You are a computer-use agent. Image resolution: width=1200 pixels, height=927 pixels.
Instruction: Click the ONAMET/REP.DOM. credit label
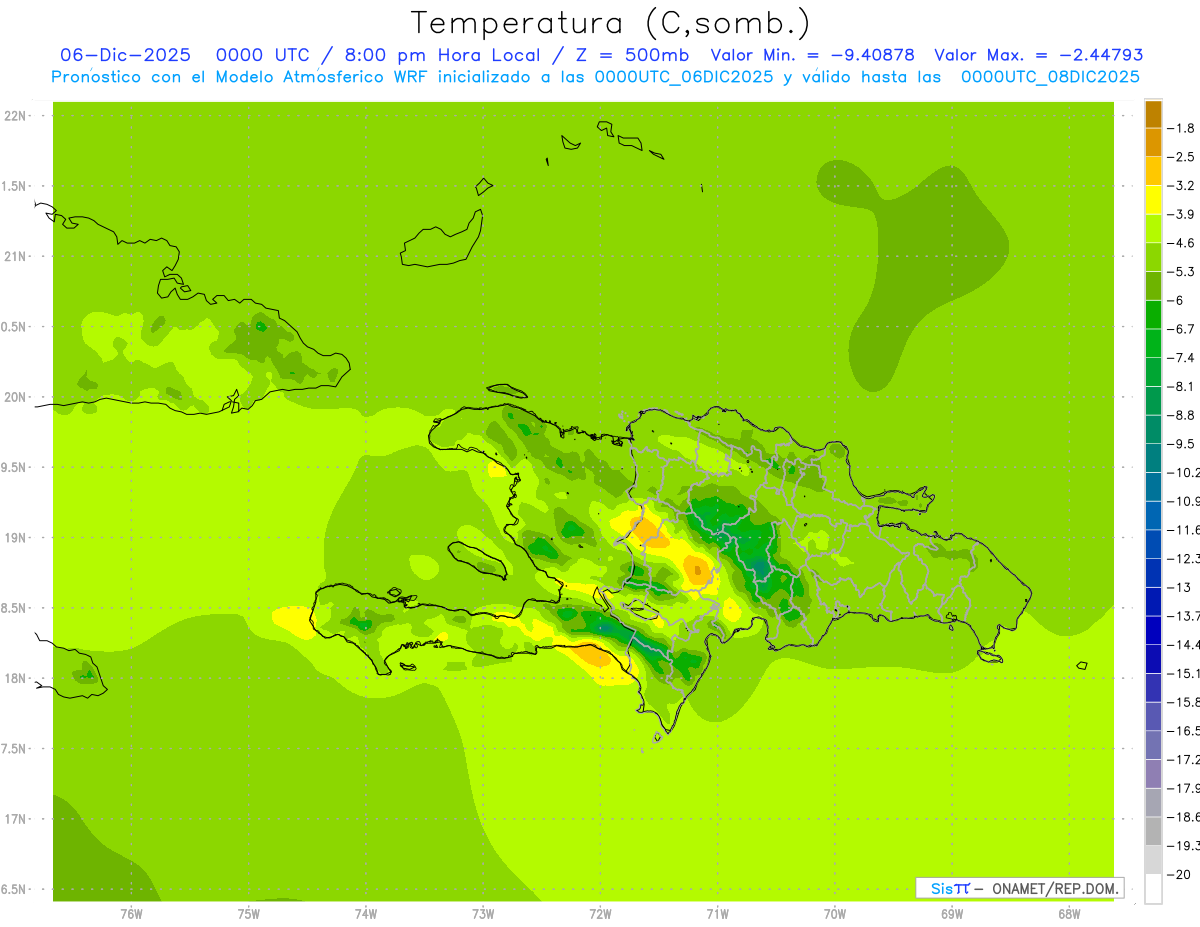[x=1055, y=888]
